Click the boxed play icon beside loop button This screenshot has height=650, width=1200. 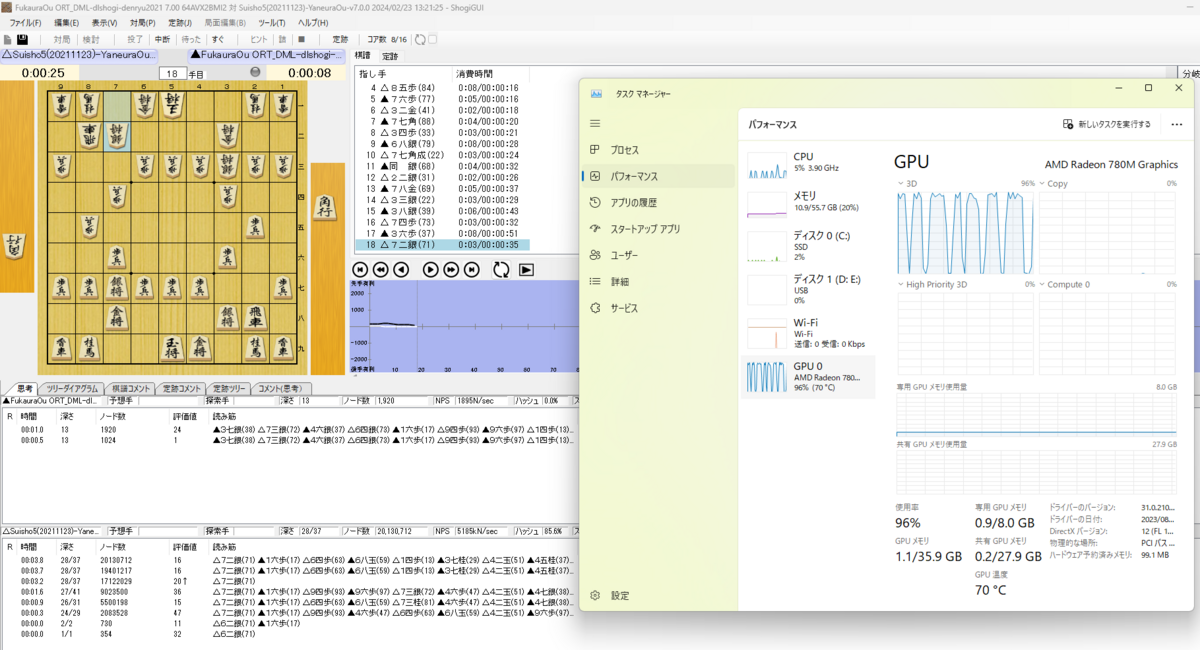pos(526,269)
